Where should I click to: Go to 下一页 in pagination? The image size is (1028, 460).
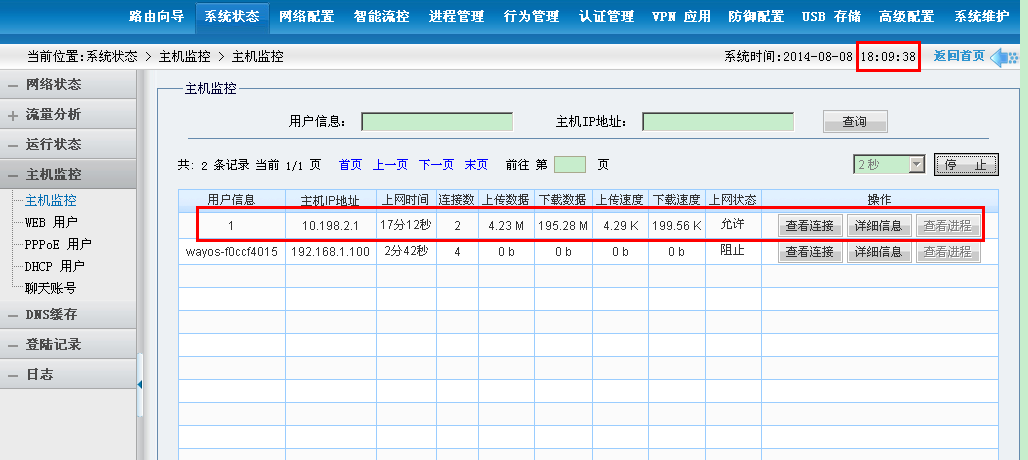[436, 165]
